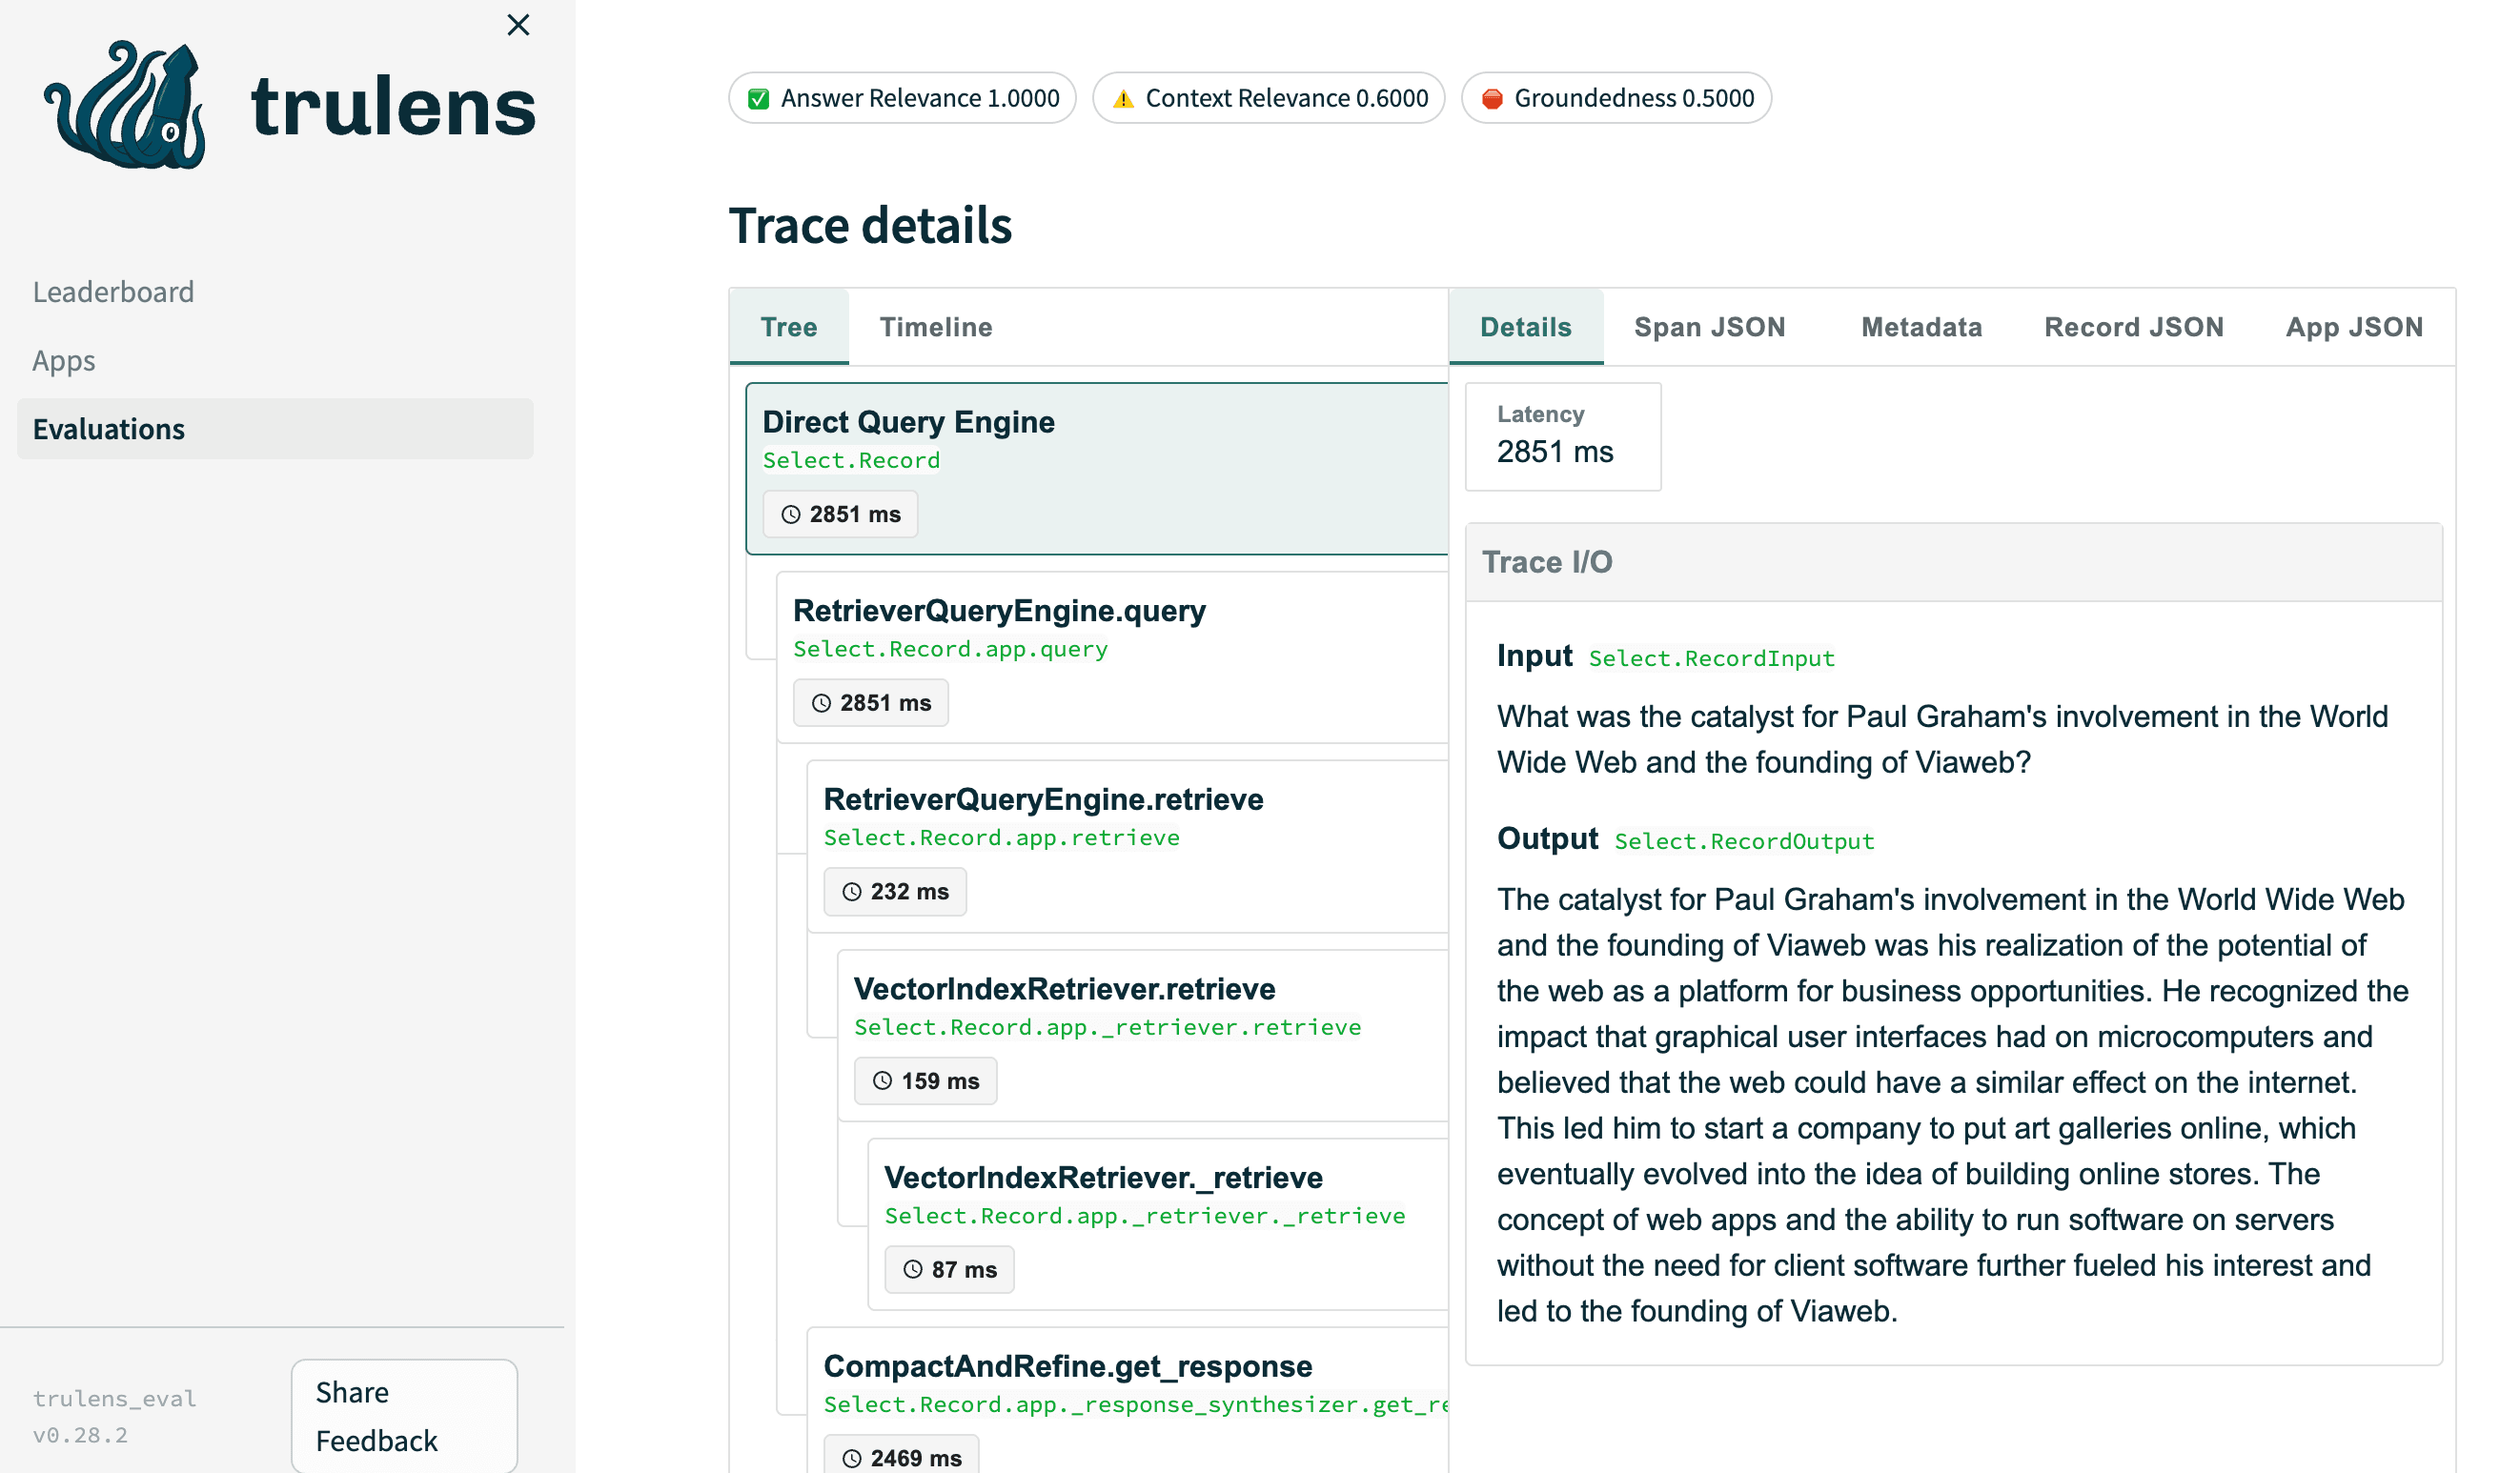
Task: Switch to the Timeline tab
Action: click(935, 327)
